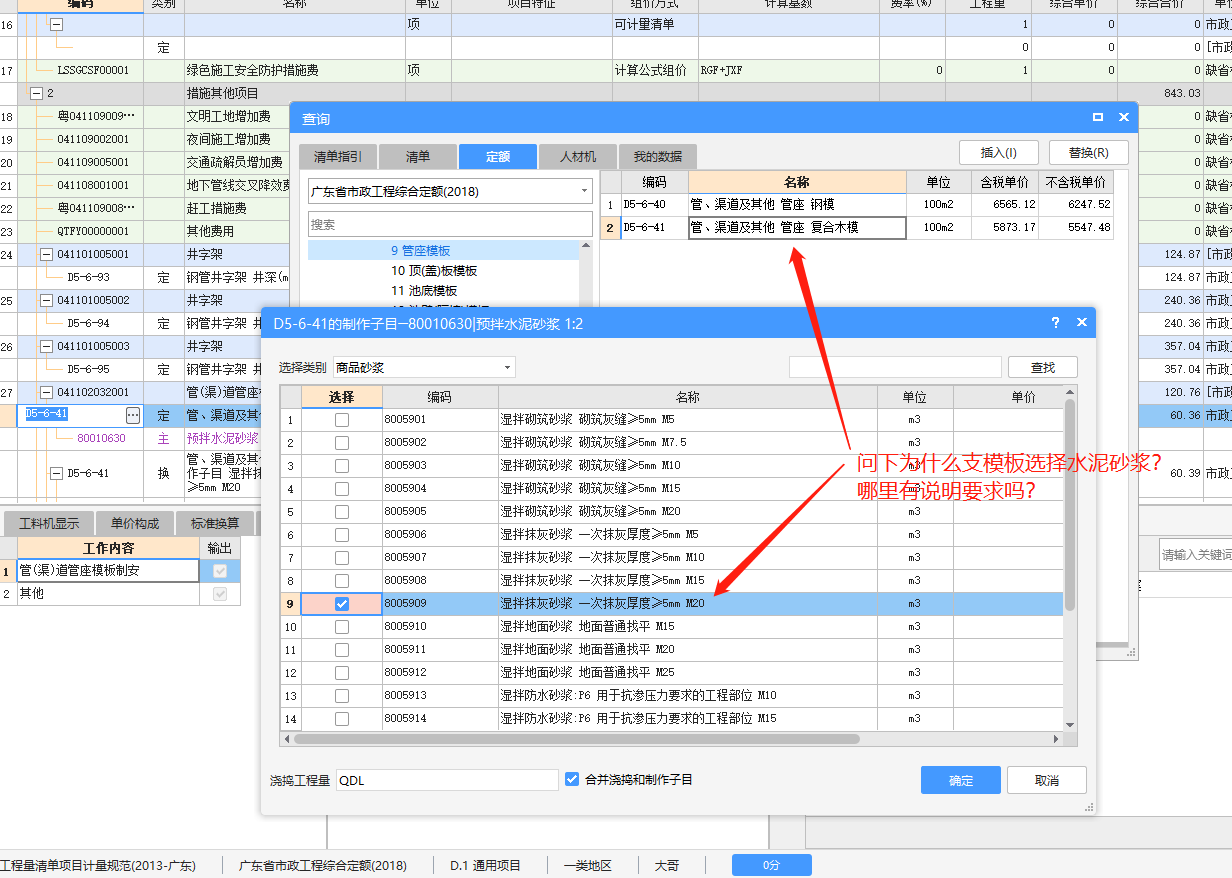Click horizontal scrollbar of mortar list
Viewport: 1232px width, 878px height.
pyautogui.click(x=577, y=739)
